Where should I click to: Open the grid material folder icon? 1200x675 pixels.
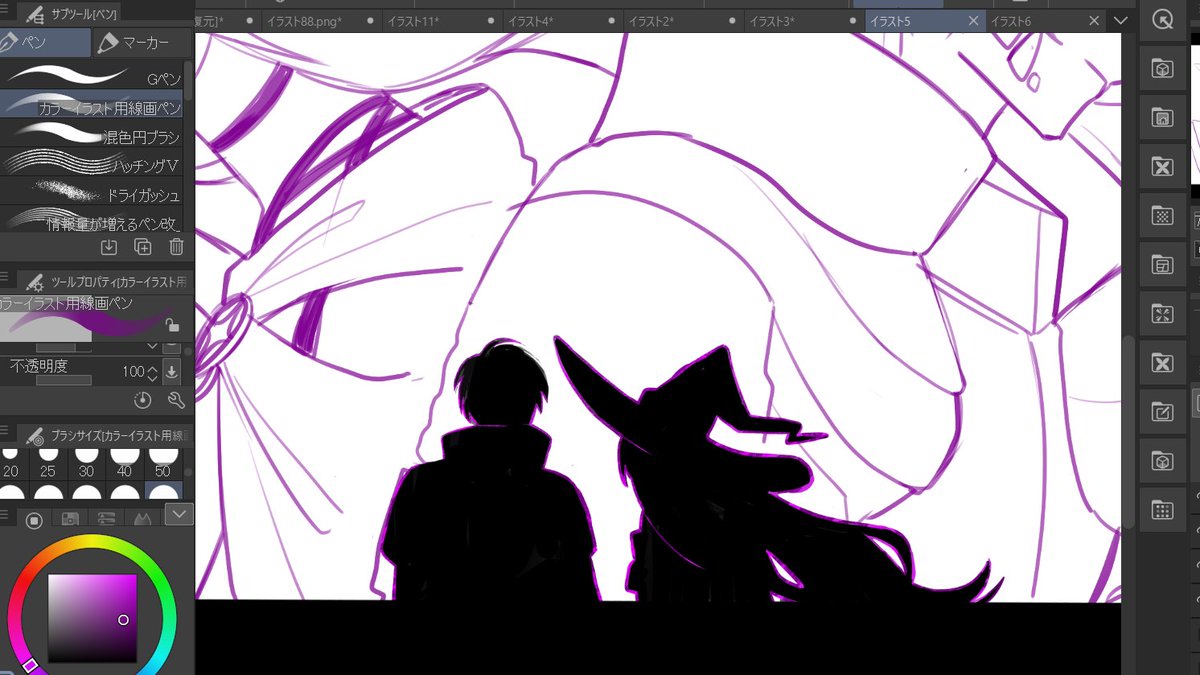coord(1162,509)
